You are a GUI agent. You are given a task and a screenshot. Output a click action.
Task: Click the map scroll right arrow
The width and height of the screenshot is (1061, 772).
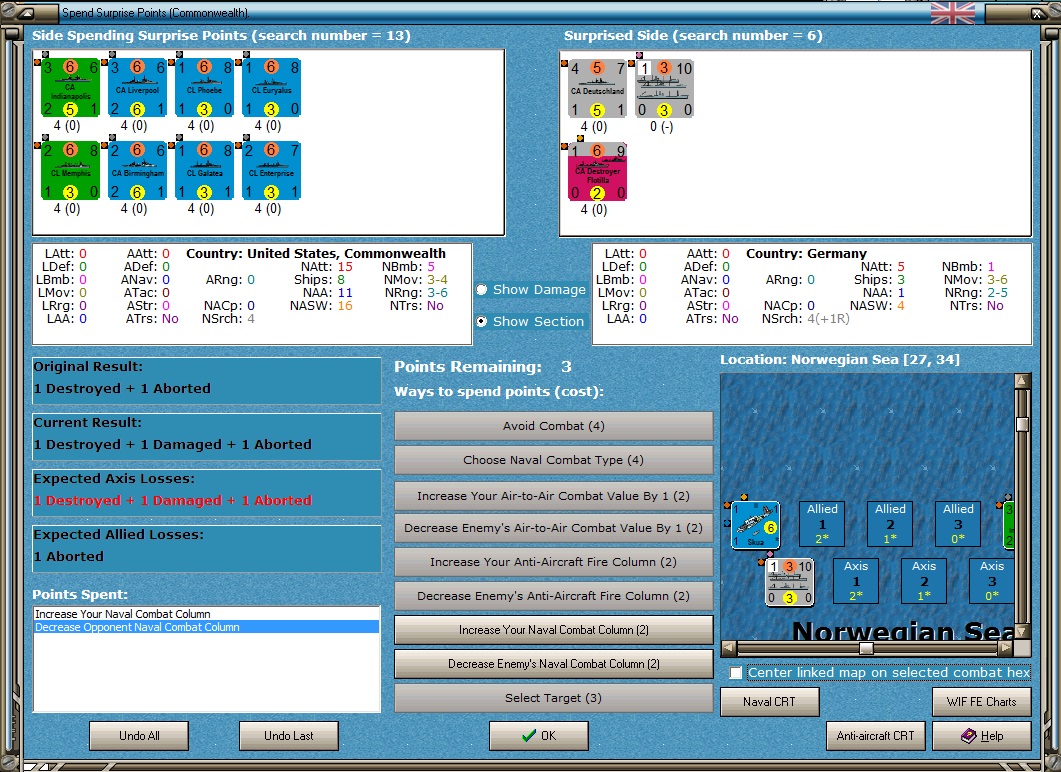click(x=1006, y=649)
